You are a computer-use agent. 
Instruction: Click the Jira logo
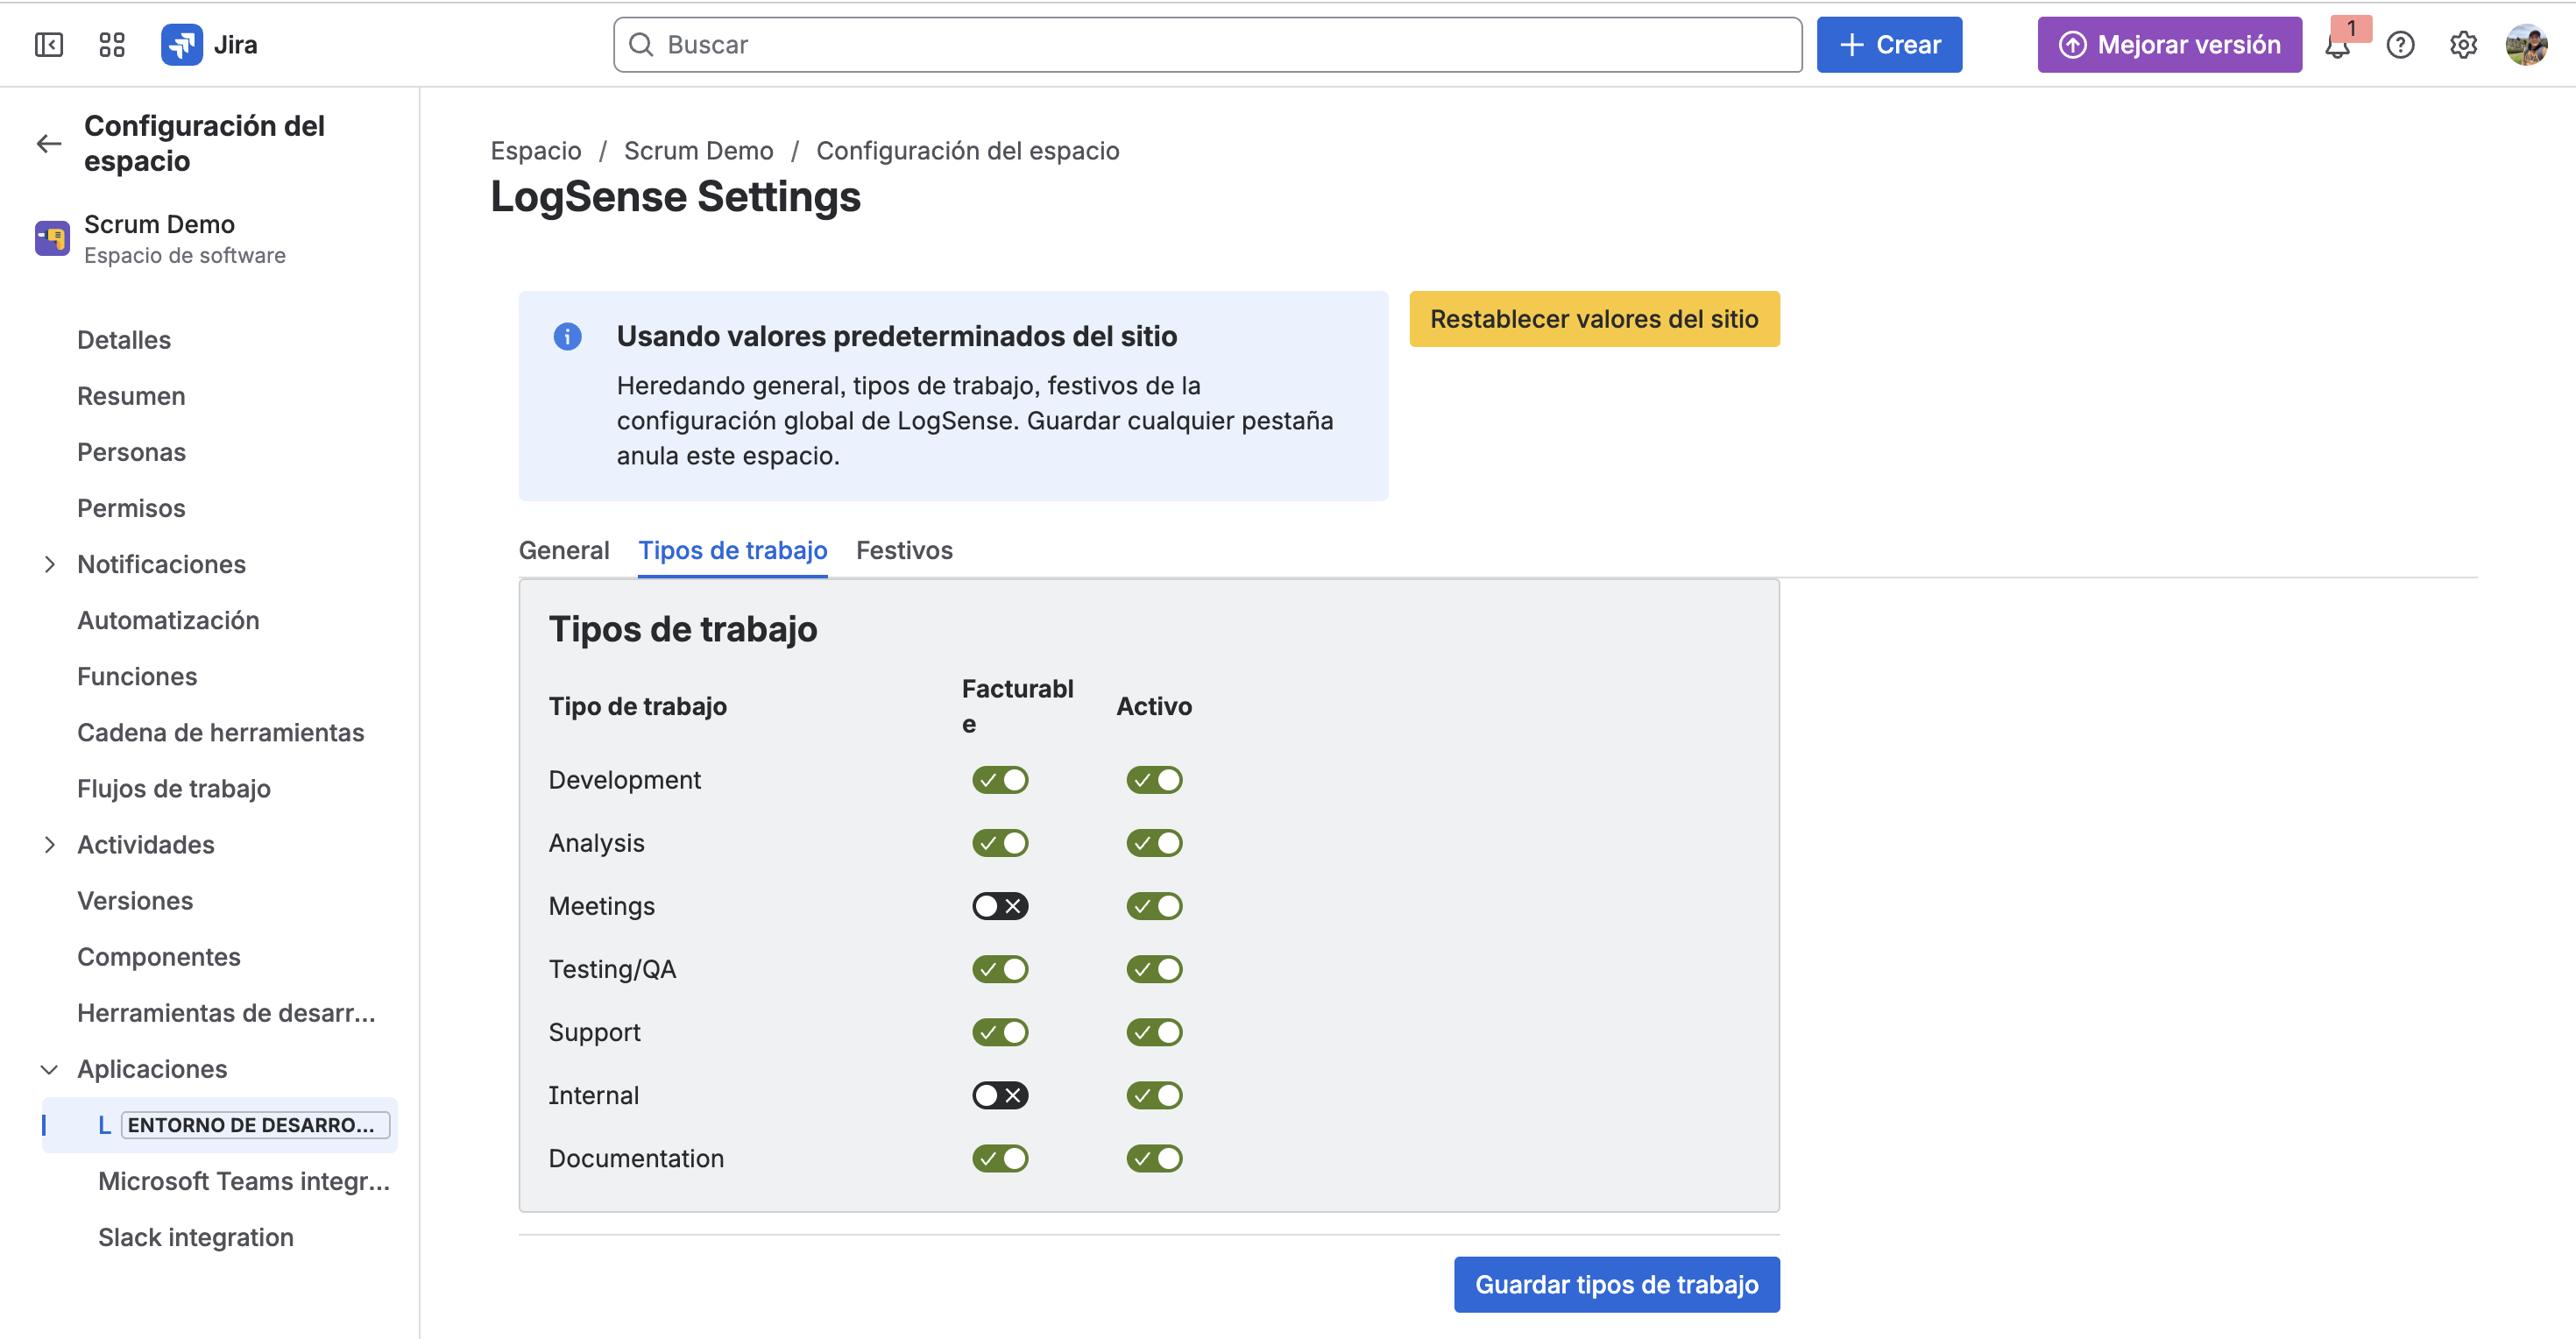coord(210,45)
